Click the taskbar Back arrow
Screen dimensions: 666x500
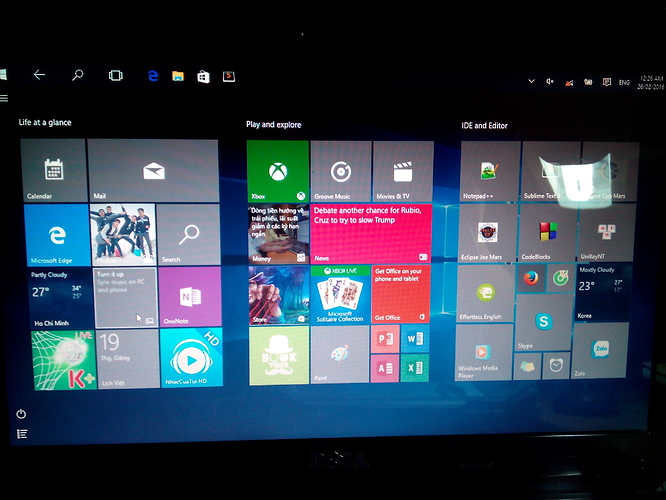(x=40, y=75)
